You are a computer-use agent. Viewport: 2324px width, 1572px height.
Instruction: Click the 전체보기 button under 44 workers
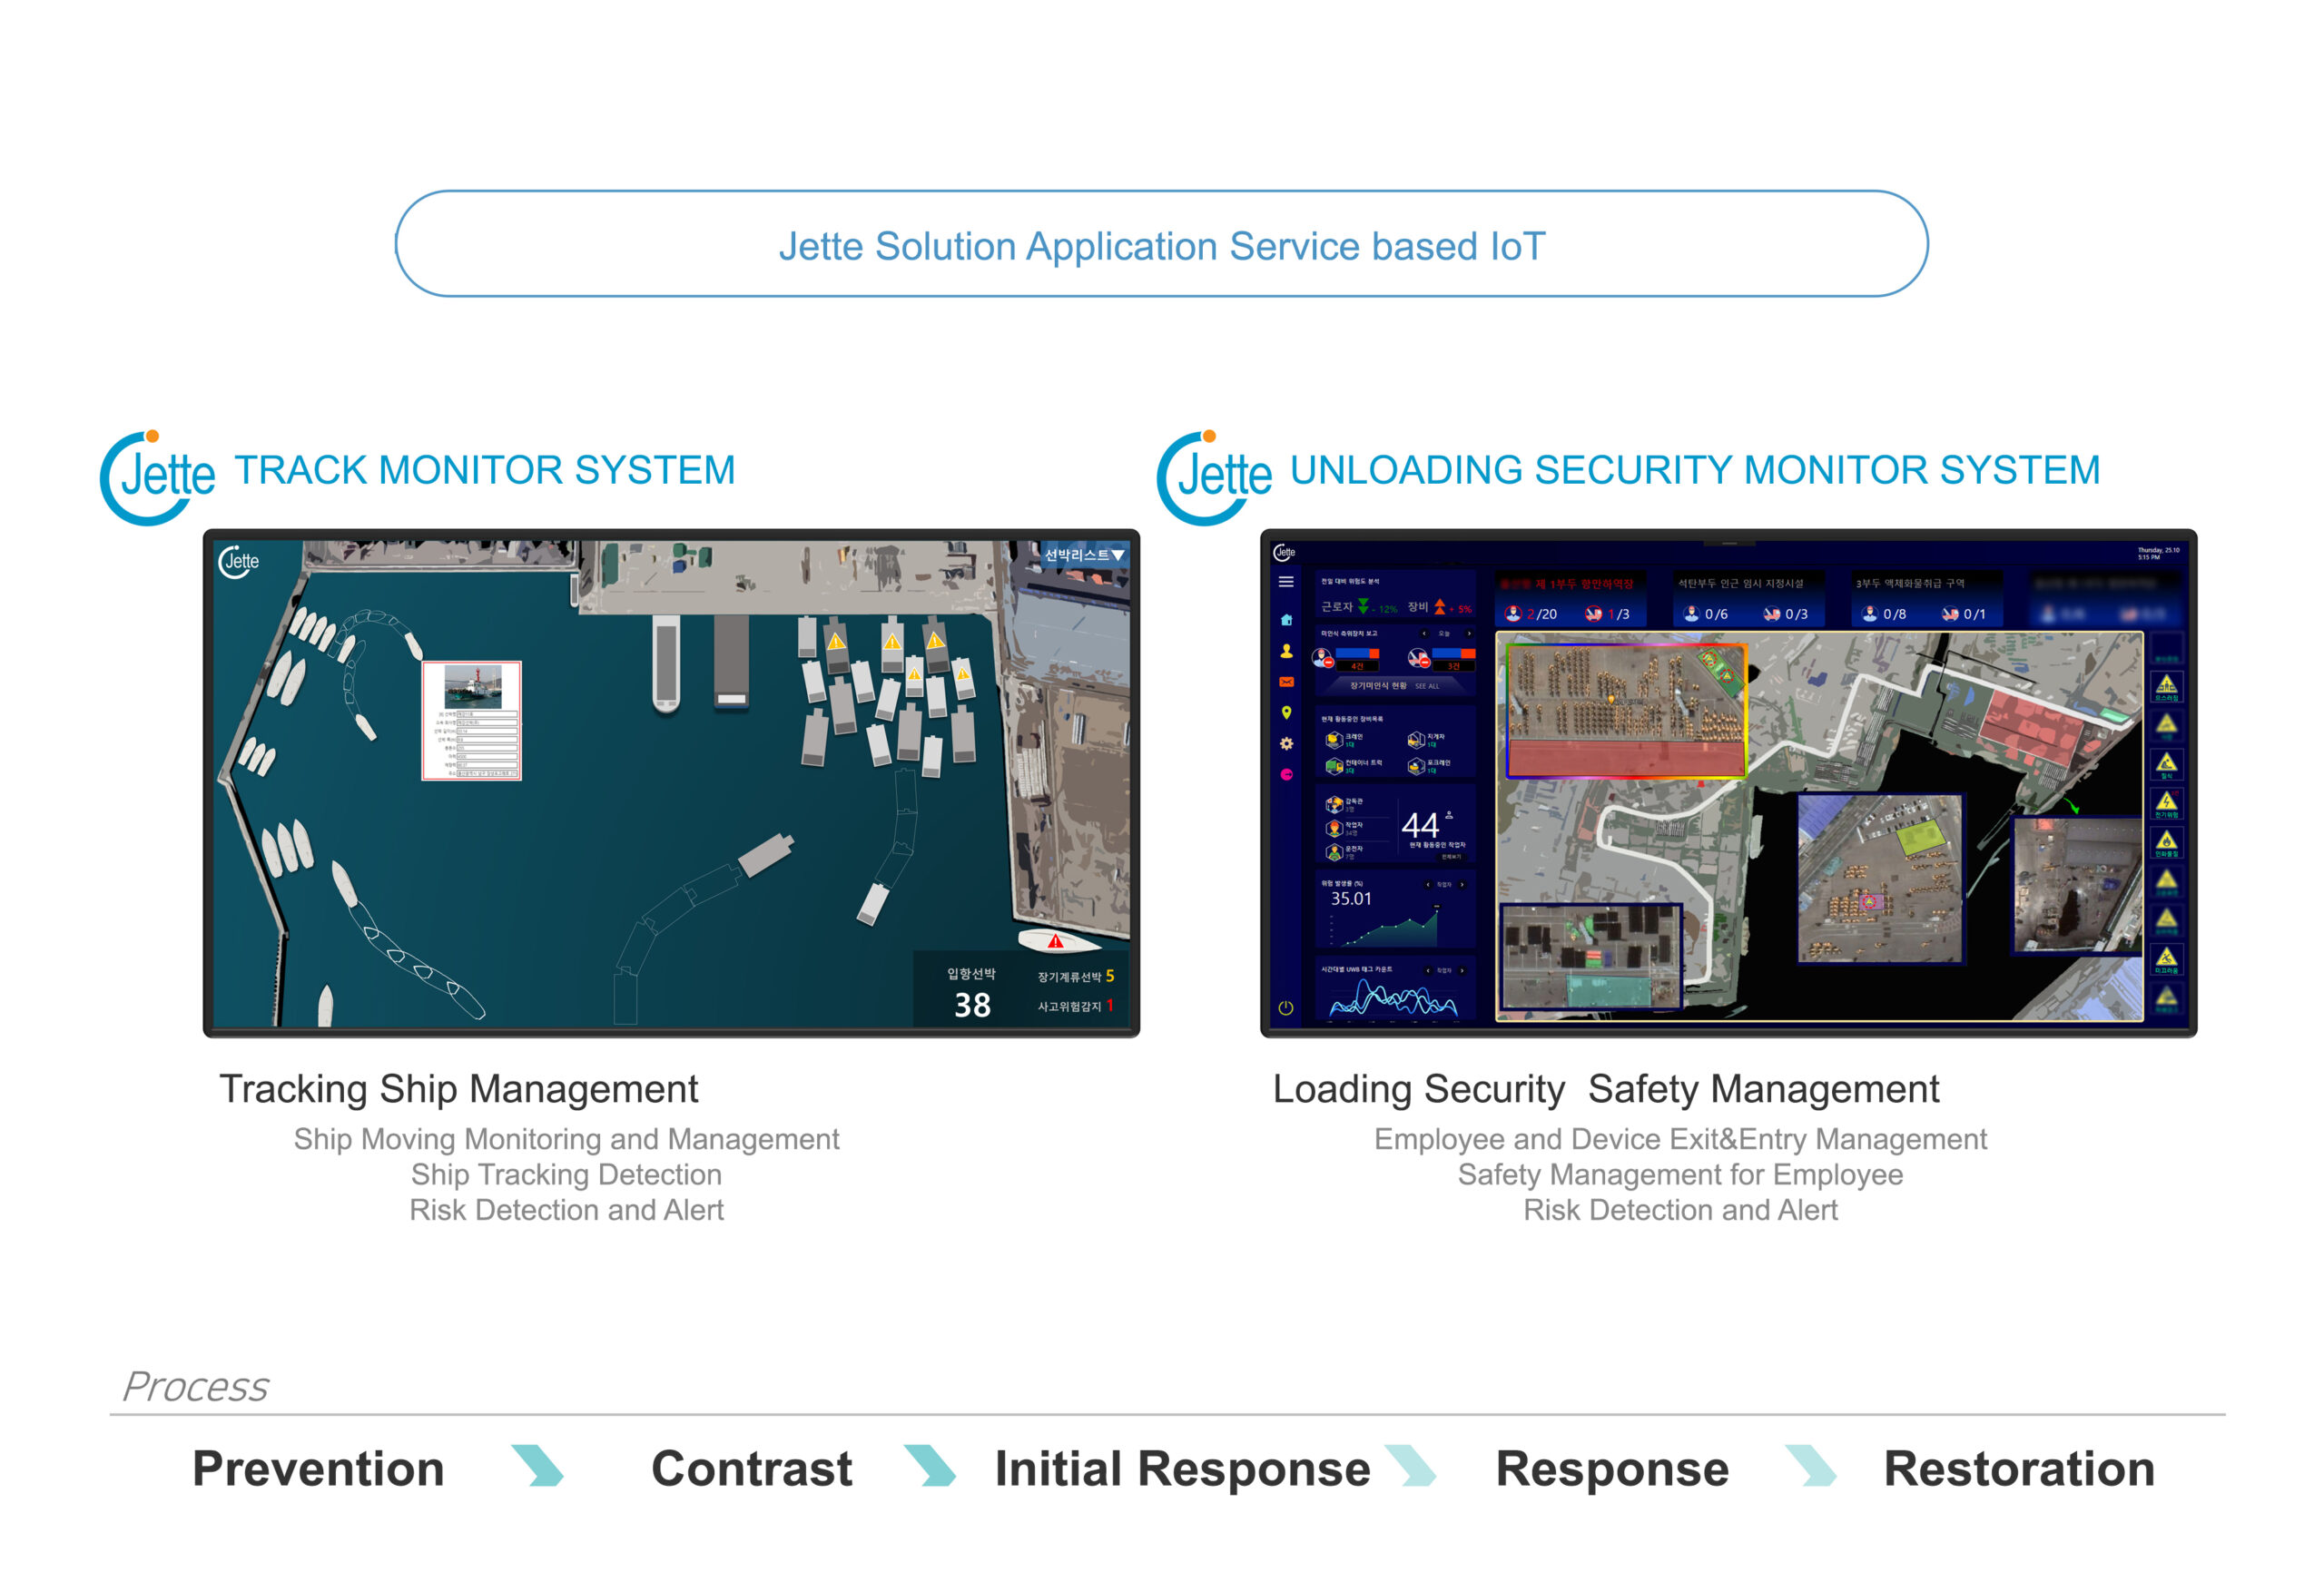click(x=1451, y=857)
